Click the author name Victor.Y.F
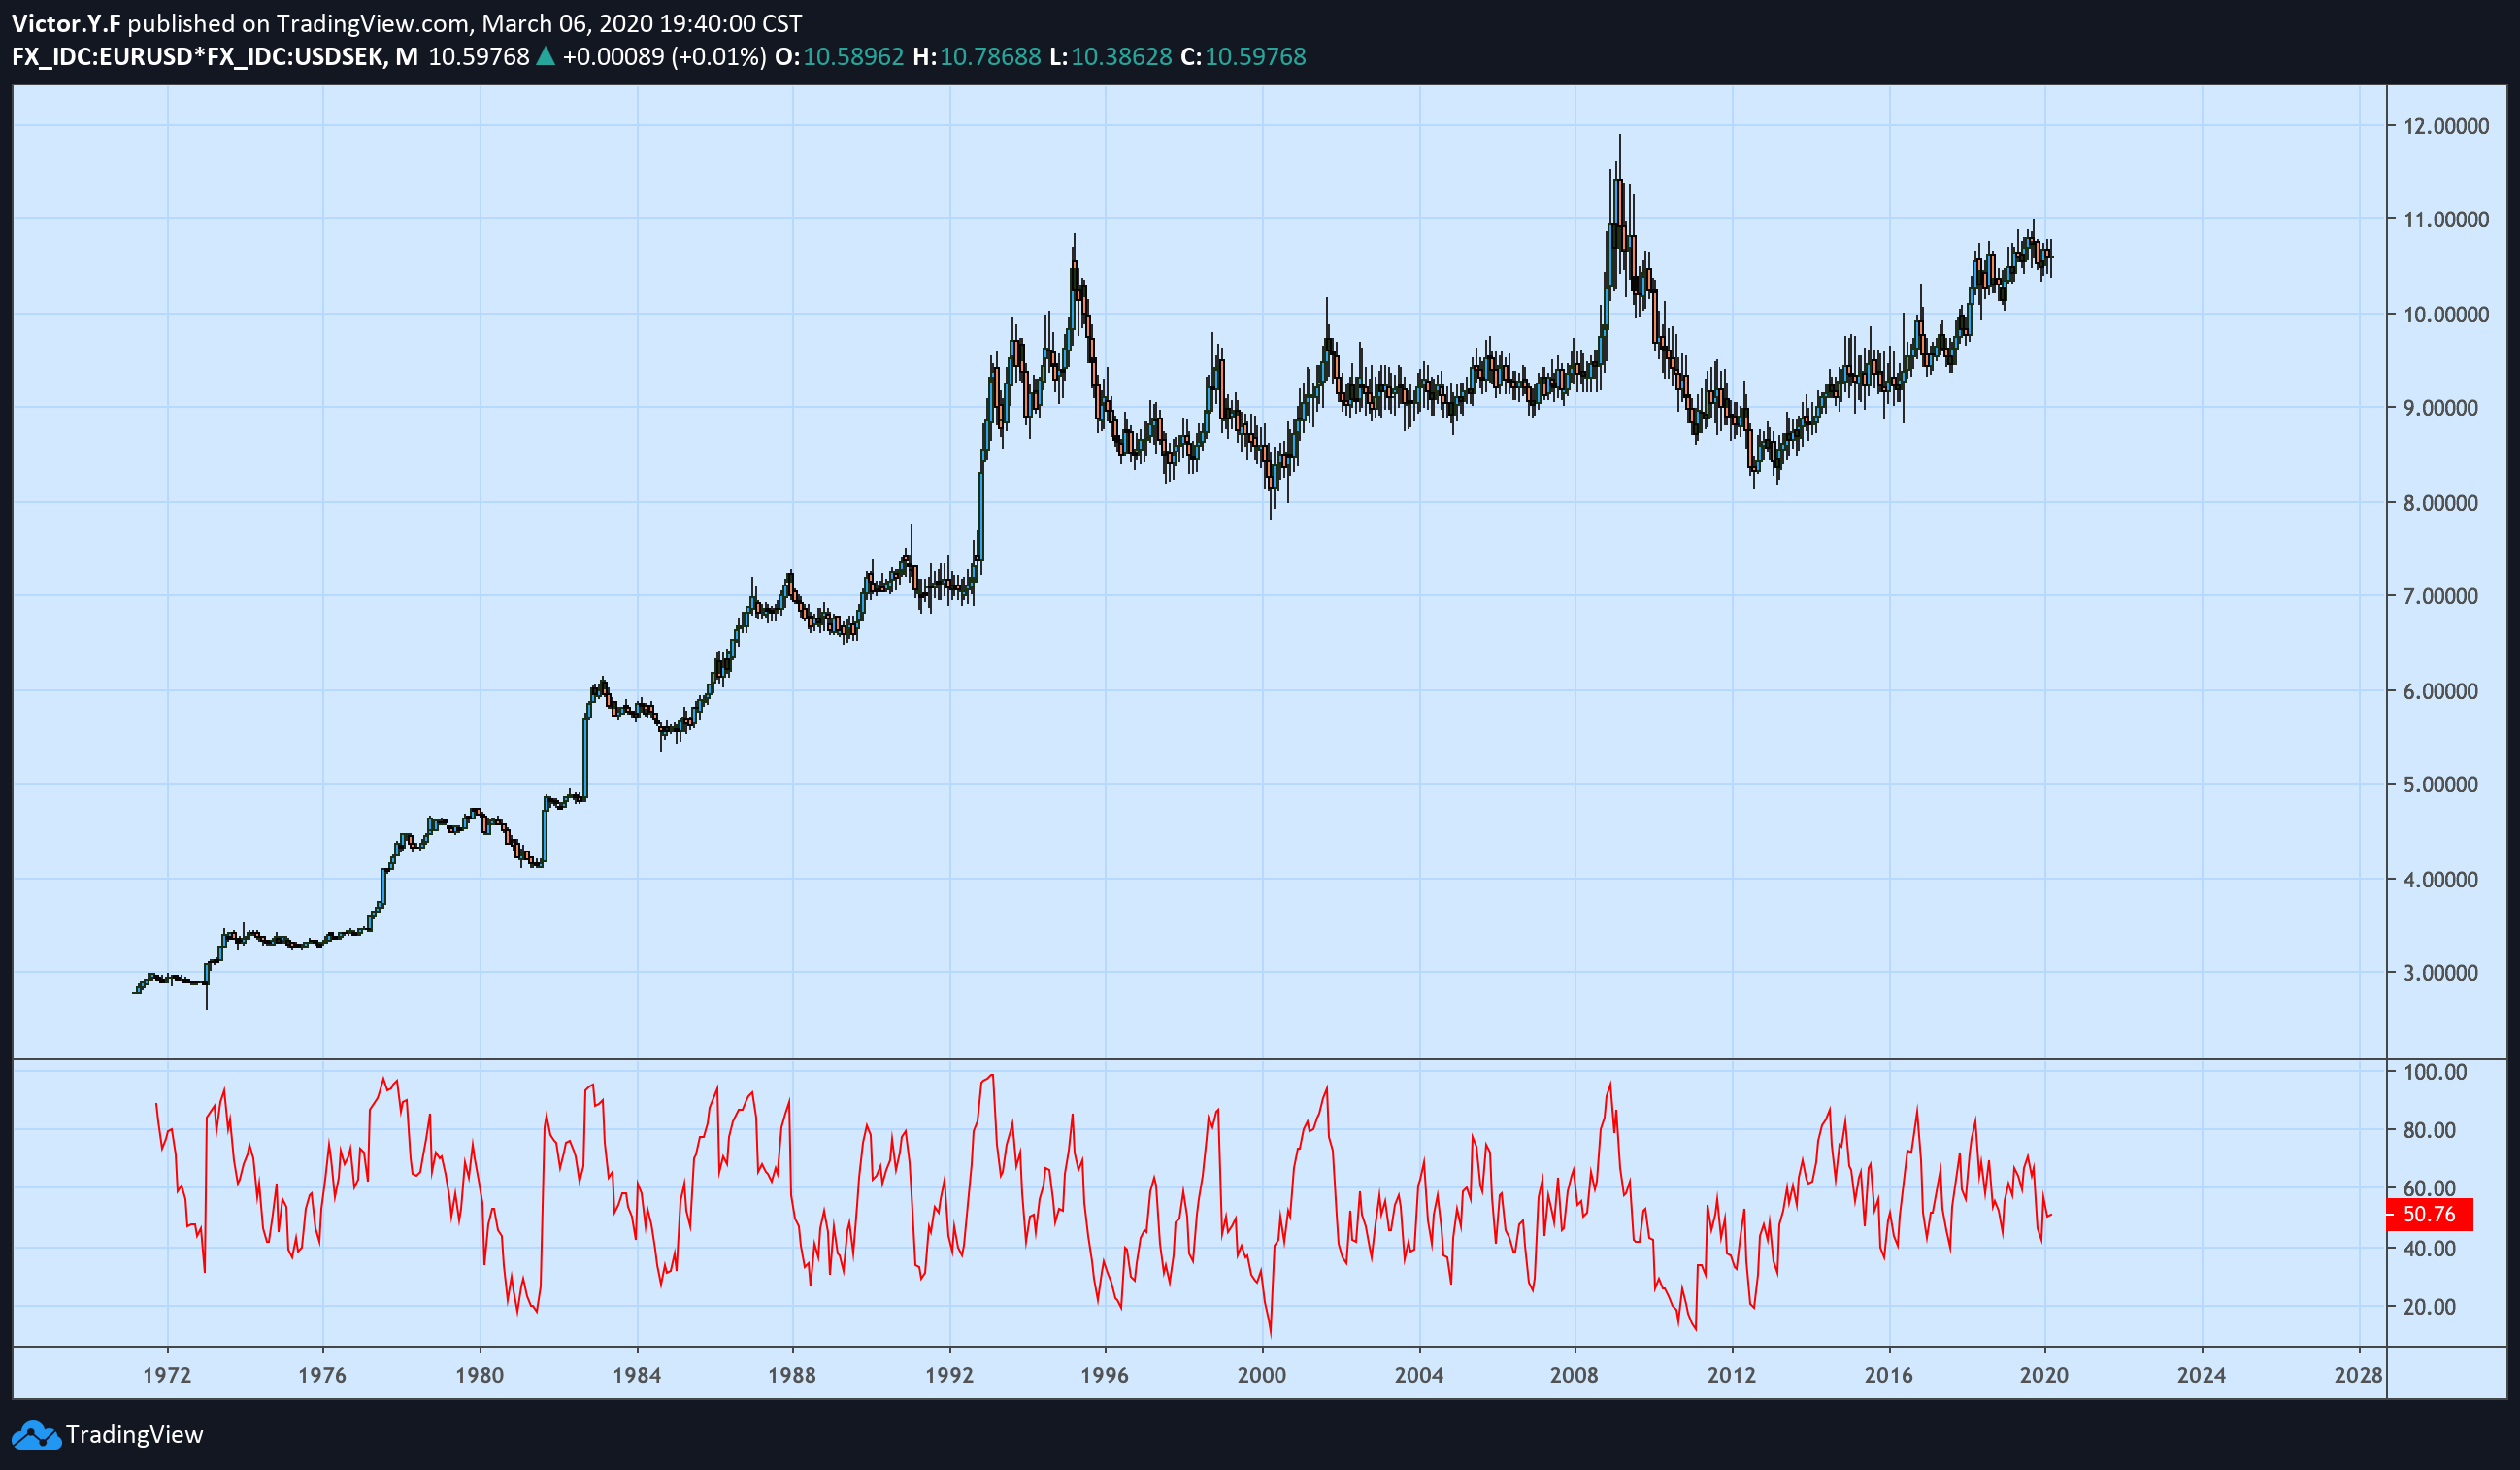This screenshot has height=1470, width=2520. pyautogui.click(x=66, y=23)
